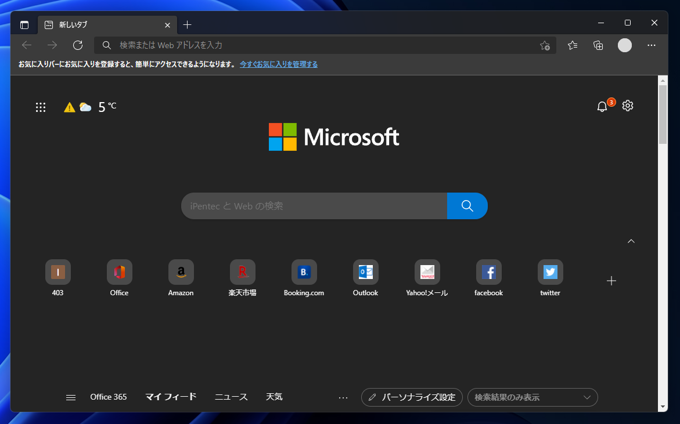The width and height of the screenshot is (680, 424).
Task: Open the Office quick link tile
Action: (119, 278)
